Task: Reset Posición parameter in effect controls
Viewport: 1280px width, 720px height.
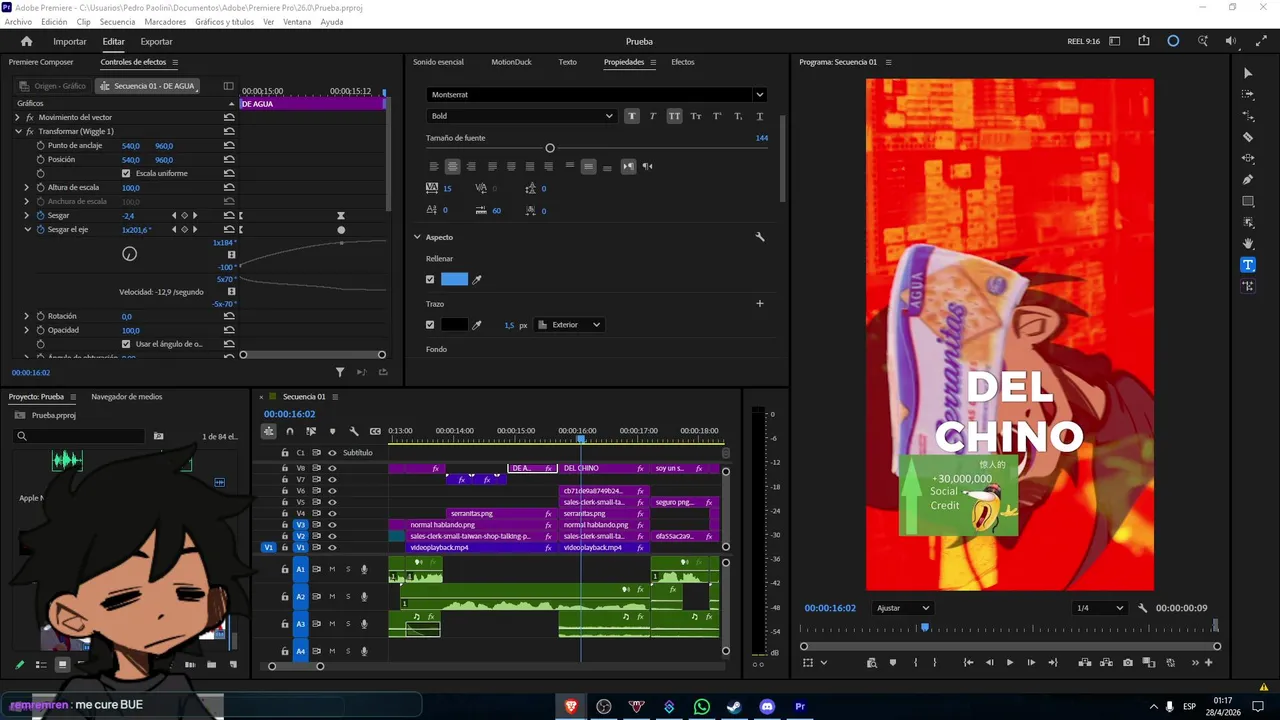Action: 229,159
